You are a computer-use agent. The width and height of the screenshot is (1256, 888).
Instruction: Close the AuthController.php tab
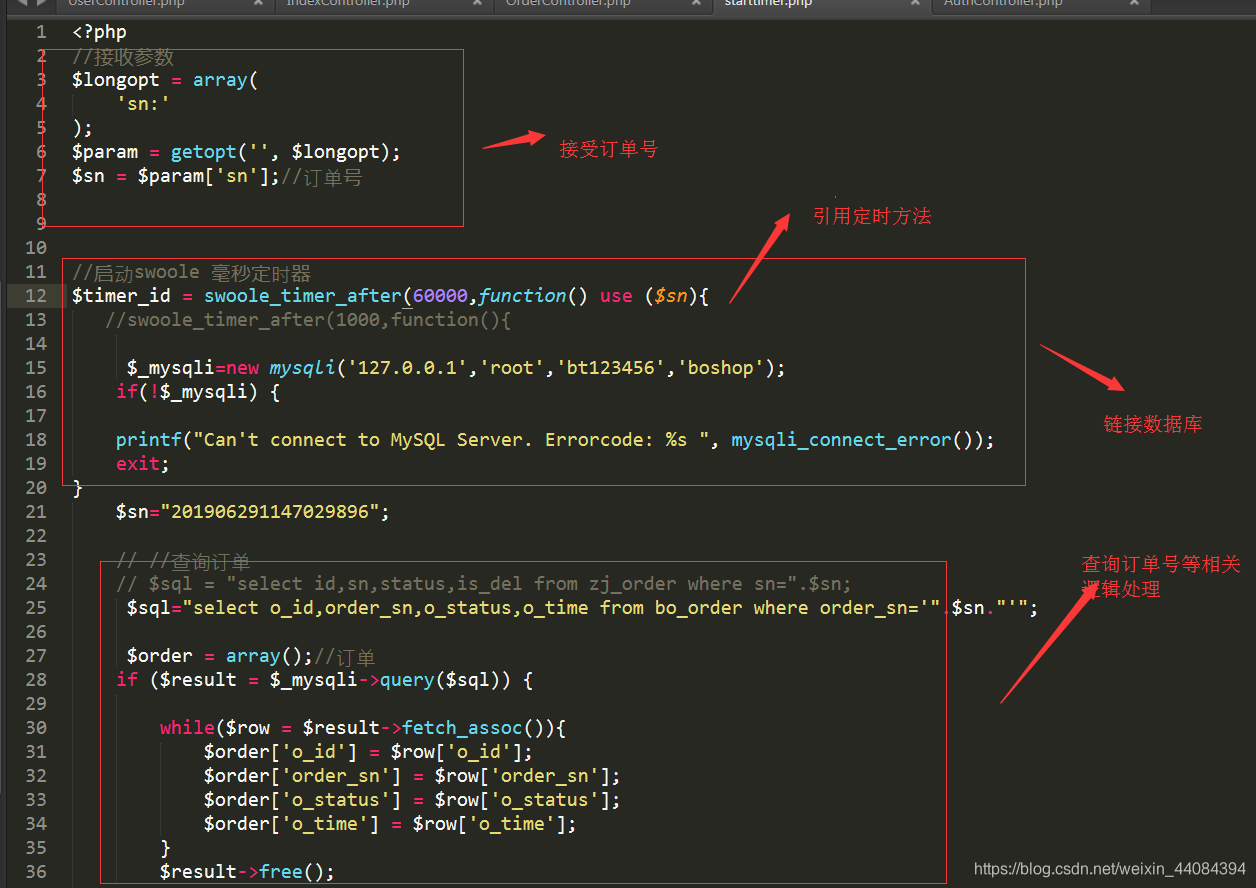point(1133,4)
